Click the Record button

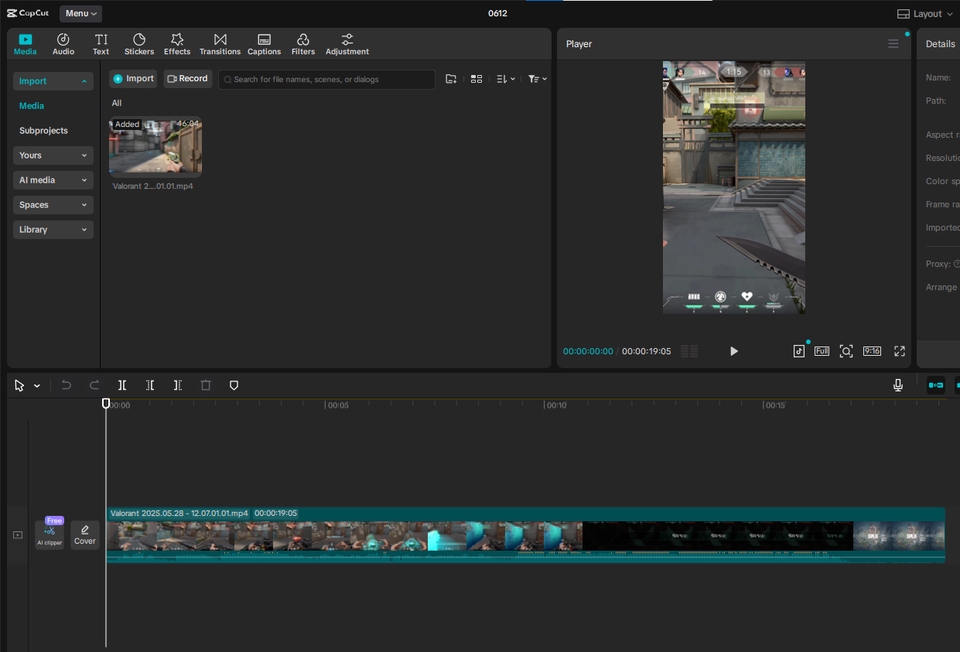click(188, 79)
